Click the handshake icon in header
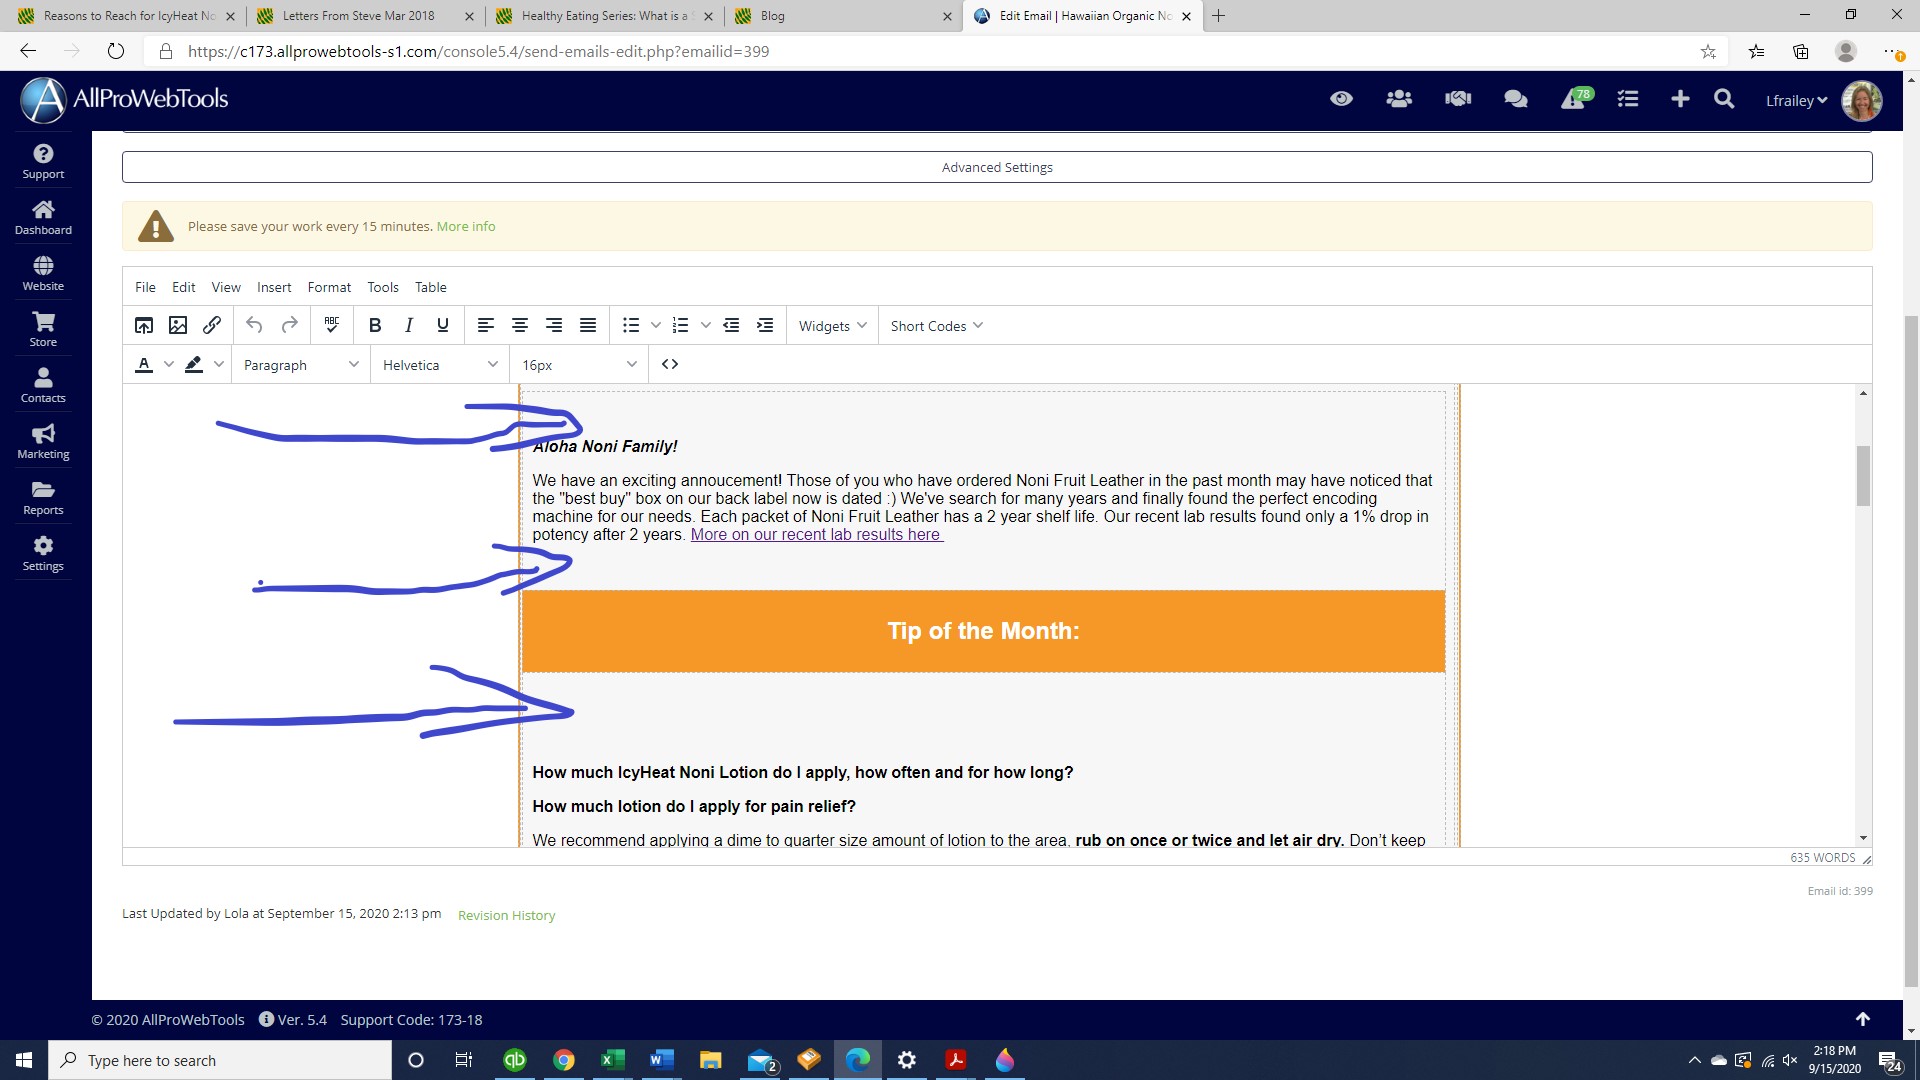Viewport: 1920px width, 1080px height. point(1458,99)
